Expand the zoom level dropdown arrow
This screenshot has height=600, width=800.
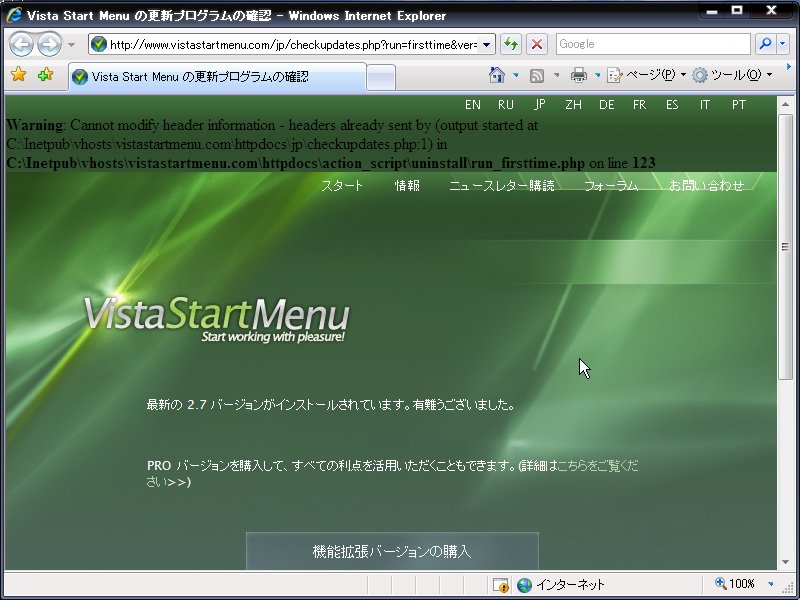click(x=770, y=584)
